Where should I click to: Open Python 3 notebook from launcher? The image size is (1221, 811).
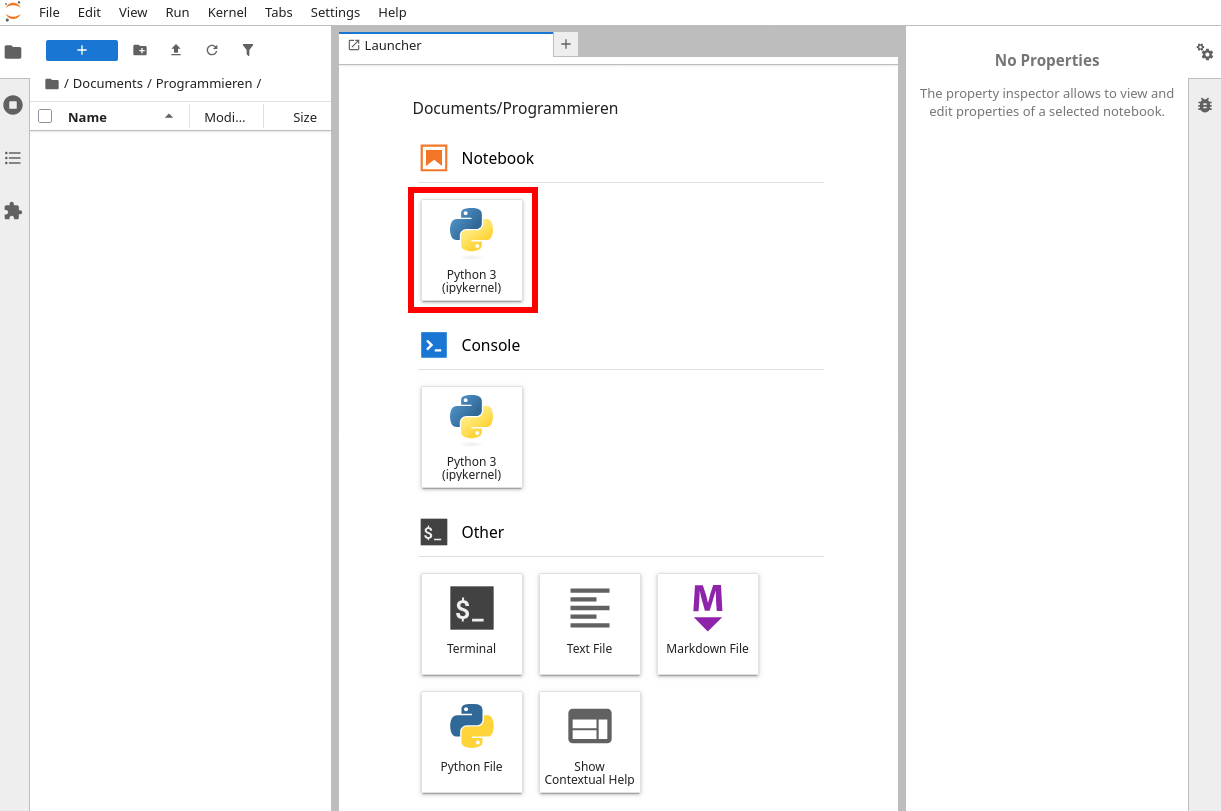[472, 249]
